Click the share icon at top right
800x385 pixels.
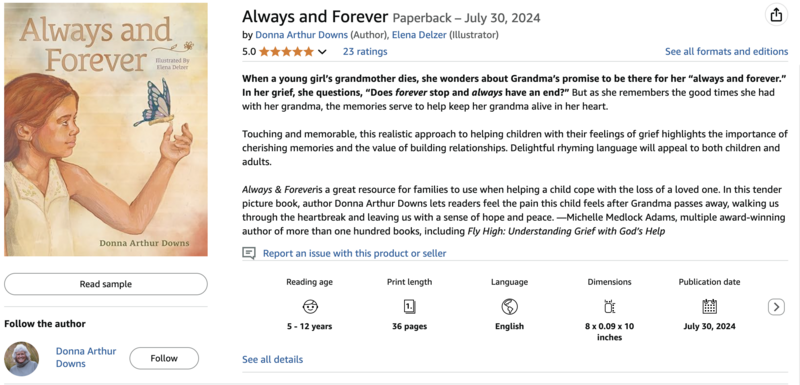pyautogui.click(x=776, y=15)
